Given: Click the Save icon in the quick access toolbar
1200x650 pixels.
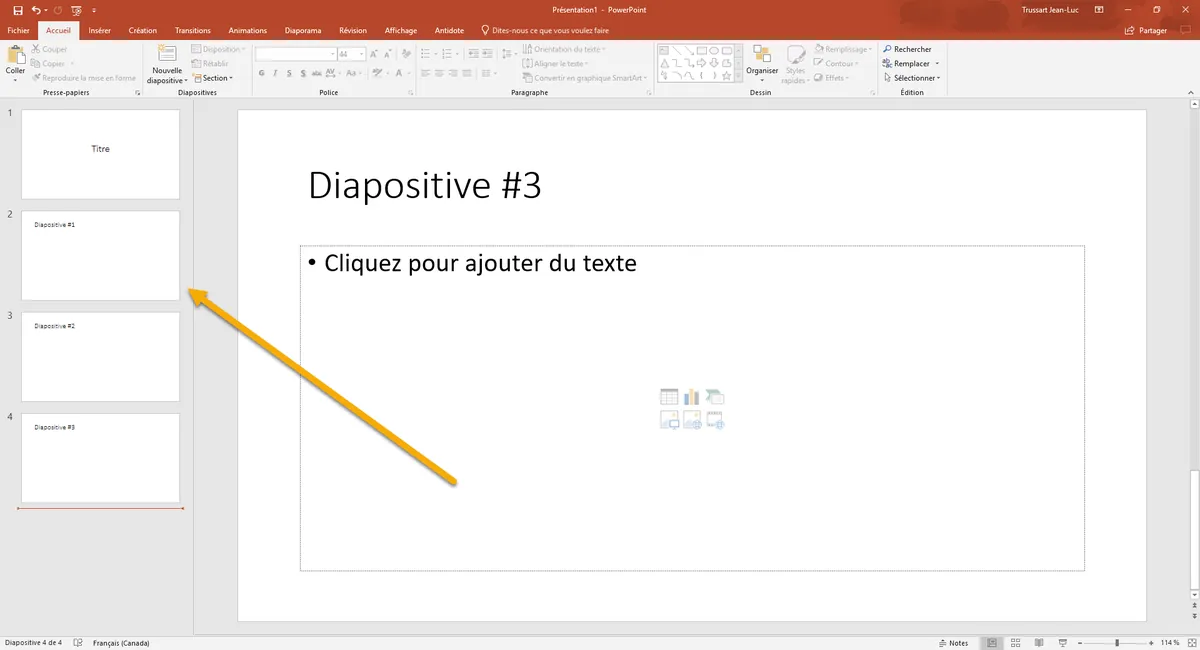Looking at the screenshot, I should pos(18,10).
